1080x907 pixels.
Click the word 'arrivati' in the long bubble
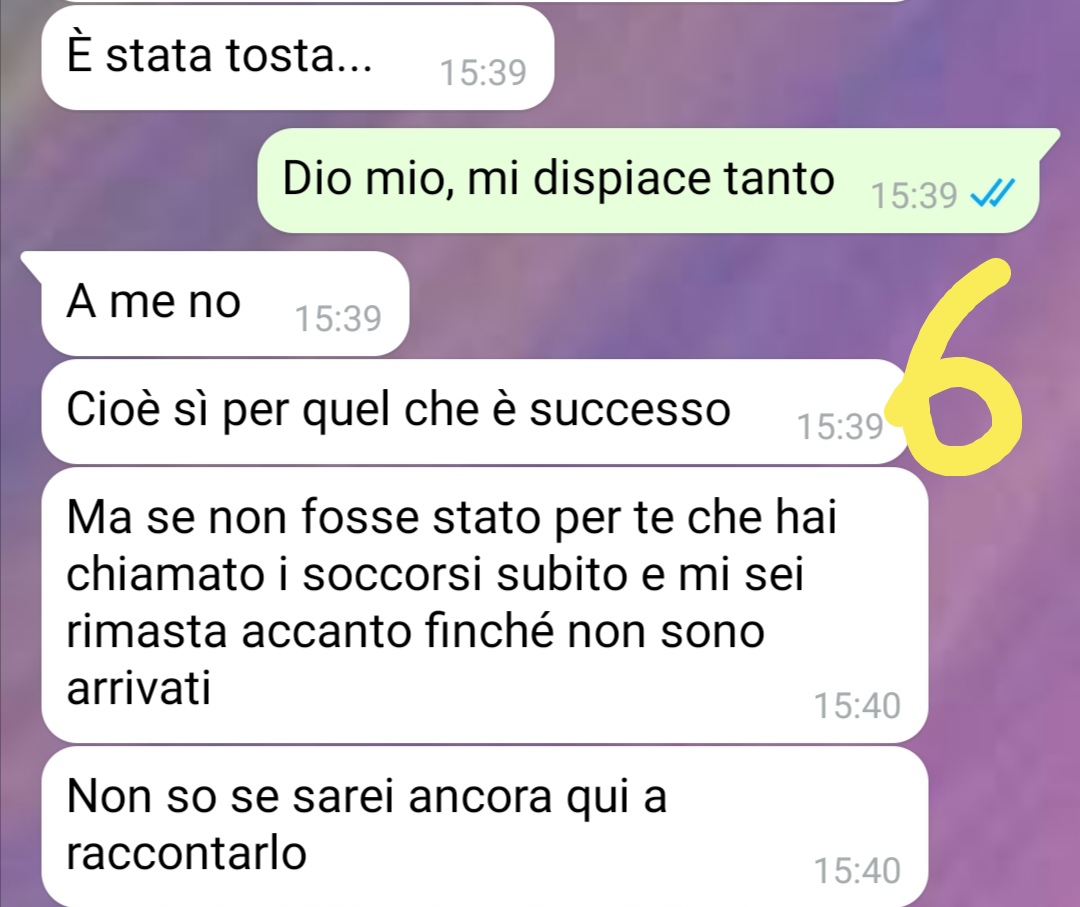coord(138,687)
